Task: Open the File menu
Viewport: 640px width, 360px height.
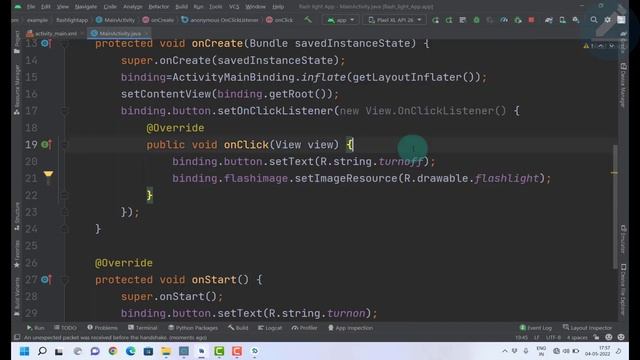Action: point(31,7)
